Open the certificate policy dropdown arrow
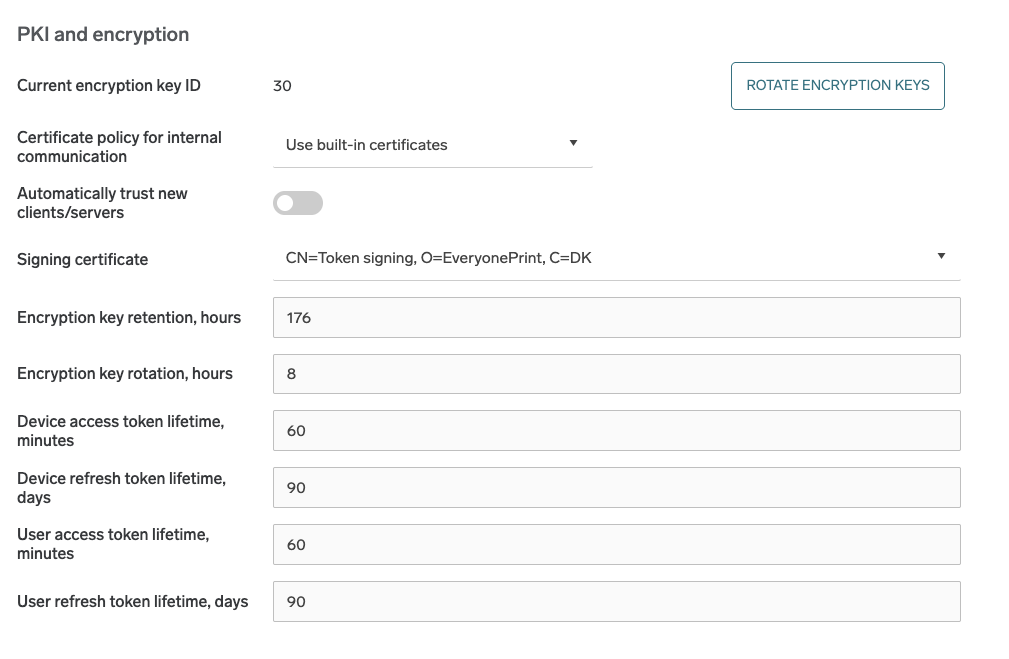 tap(573, 143)
